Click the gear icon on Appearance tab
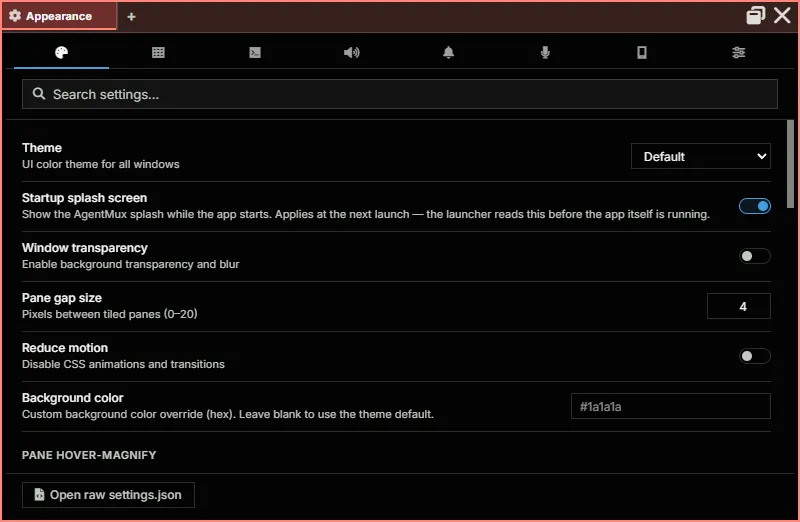Viewport: 800px width, 522px height. (x=15, y=16)
